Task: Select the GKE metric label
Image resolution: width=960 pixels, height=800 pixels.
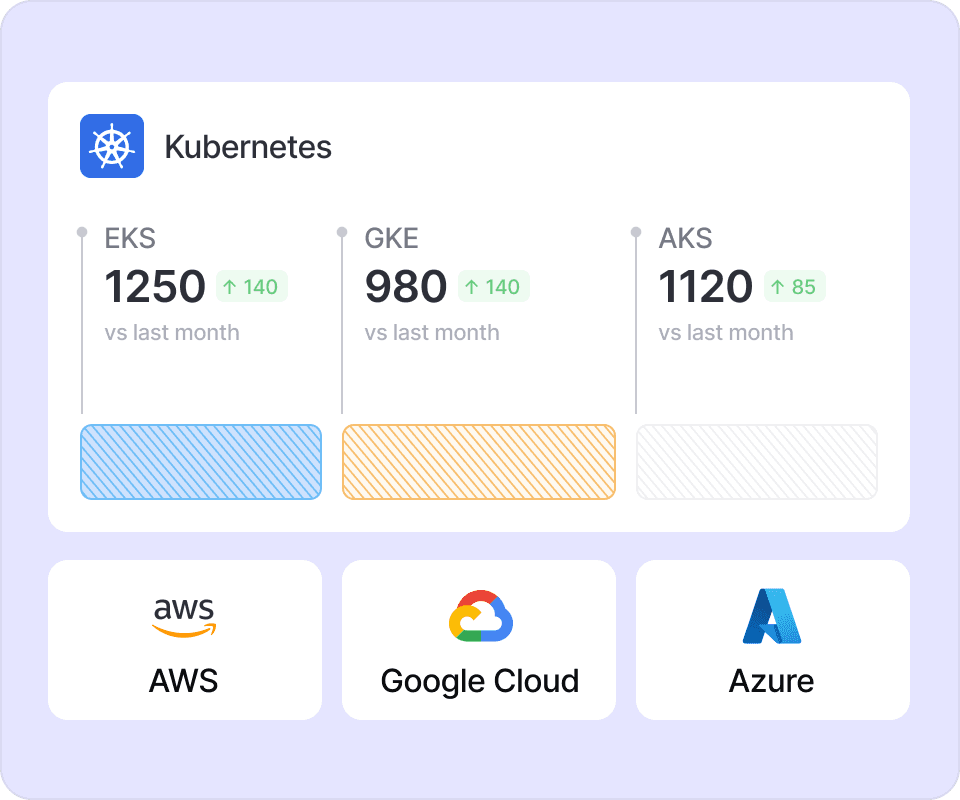Action: tap(392, 239)
